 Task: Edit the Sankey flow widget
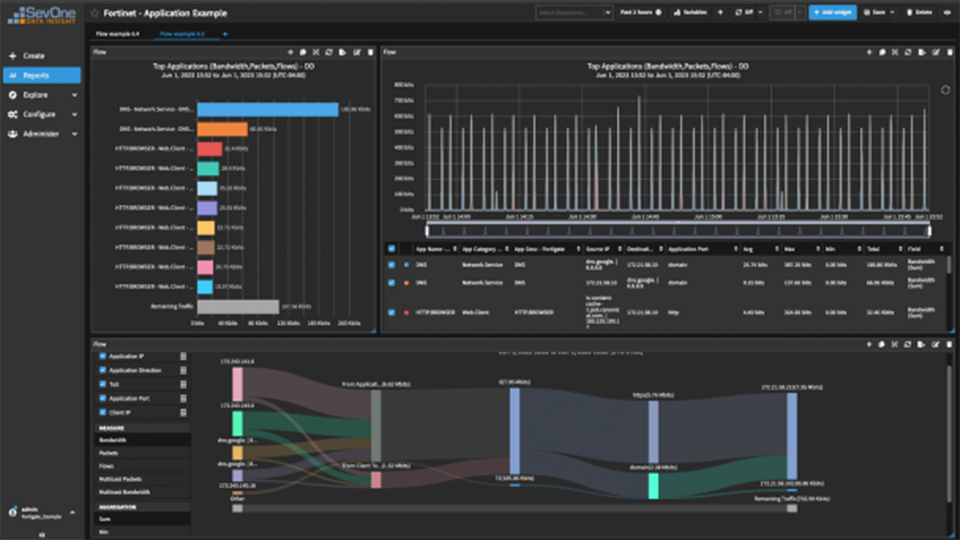[936, 345]
